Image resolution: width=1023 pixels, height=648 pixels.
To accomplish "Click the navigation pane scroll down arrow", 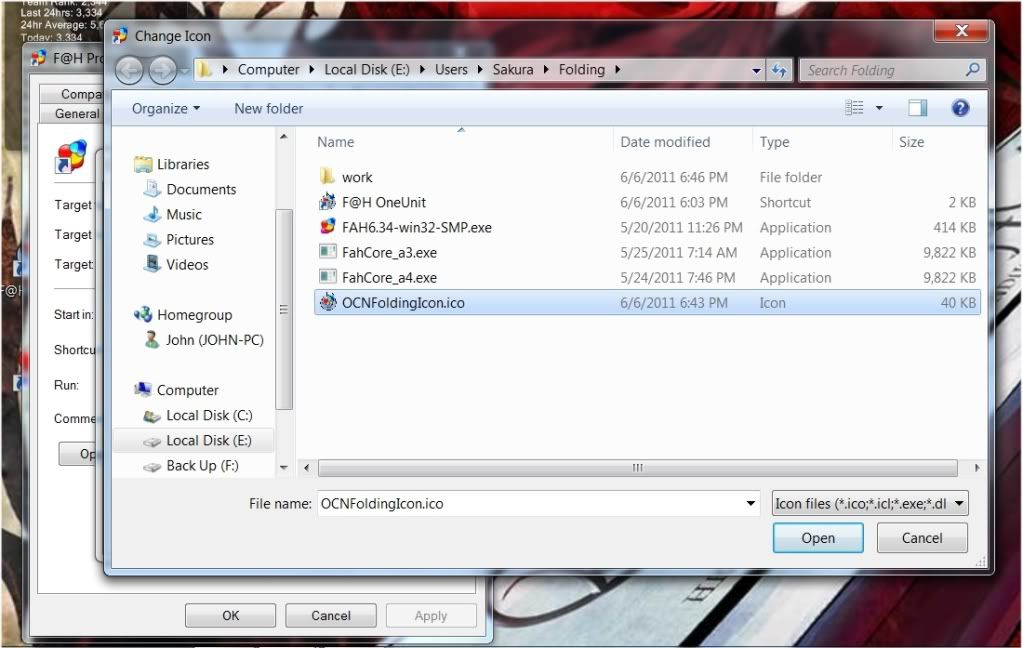I will pyautogui.click(x=284, y=467).
